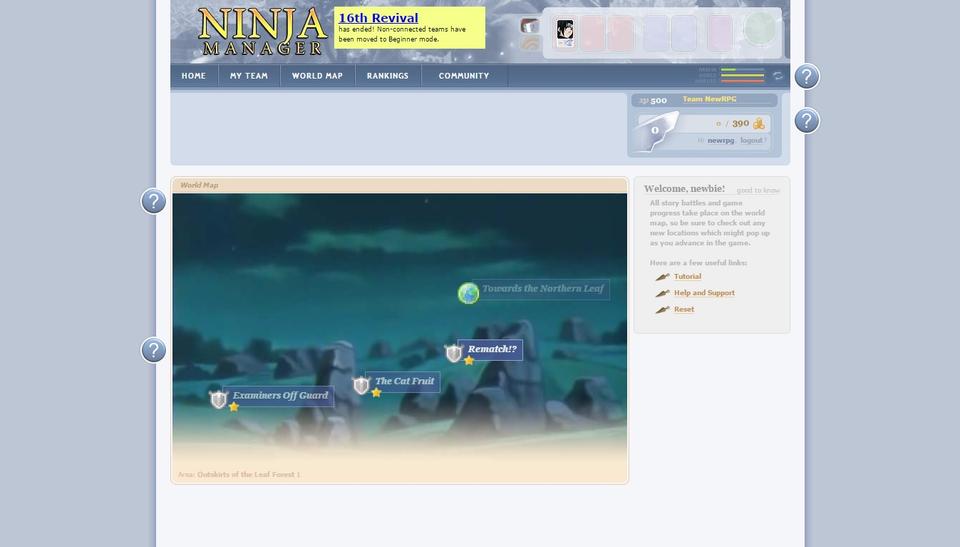
Task: Go to My Team page
Action: click(x=249, y=76)
